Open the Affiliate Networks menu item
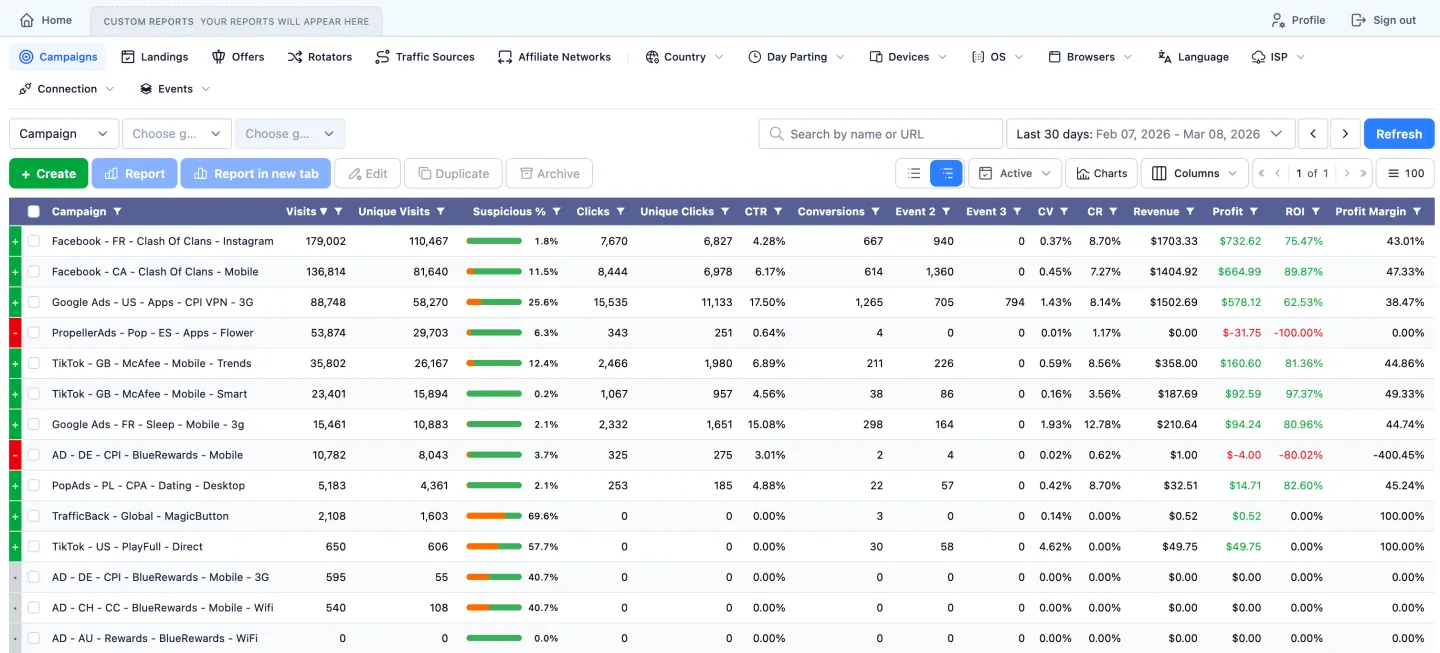The width and height of the screenshot is (1440, 653). [554, 57]
